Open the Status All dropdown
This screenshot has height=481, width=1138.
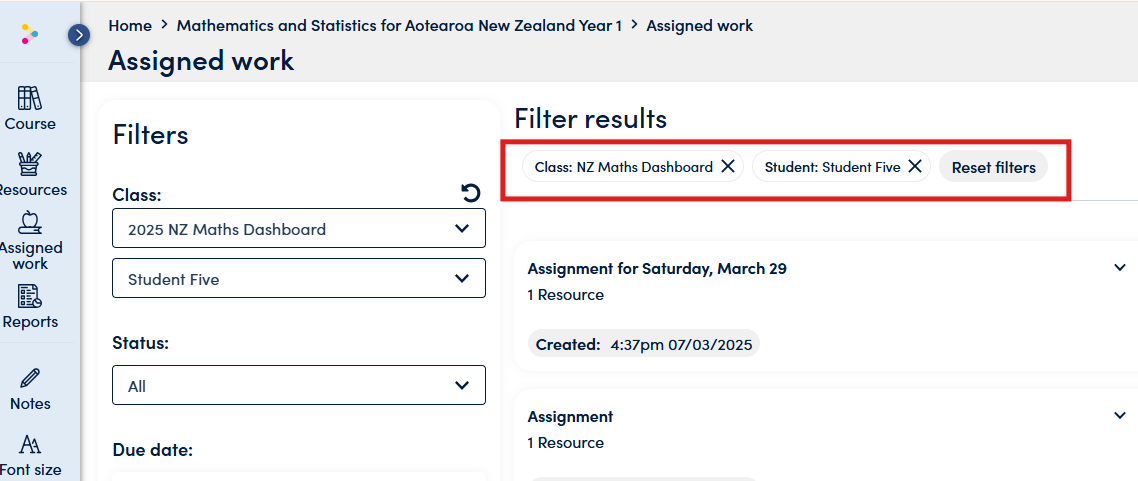pos(299,385)
